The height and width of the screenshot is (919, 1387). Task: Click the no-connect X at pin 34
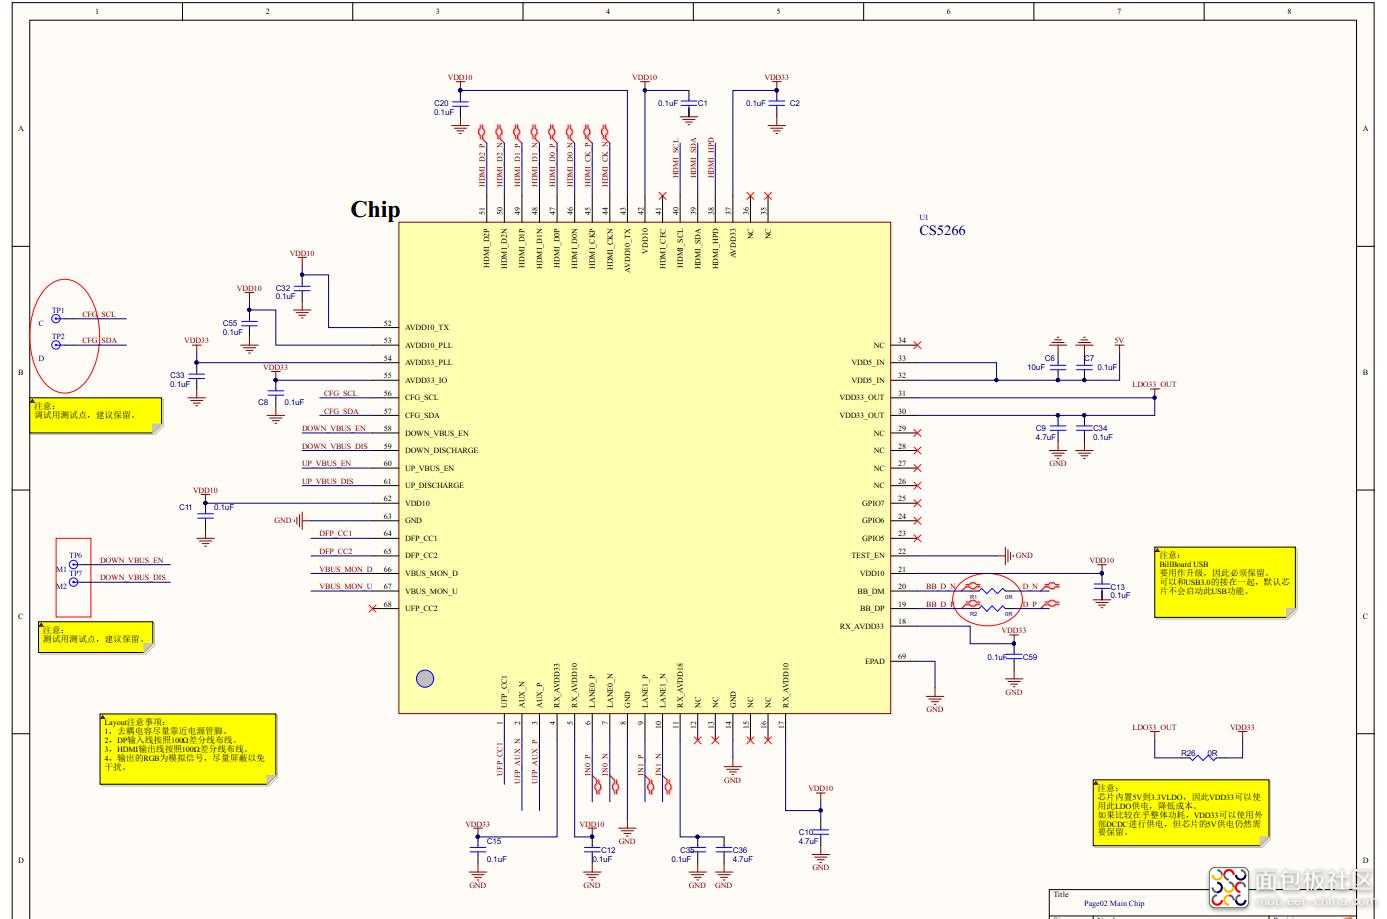(917, 345)
